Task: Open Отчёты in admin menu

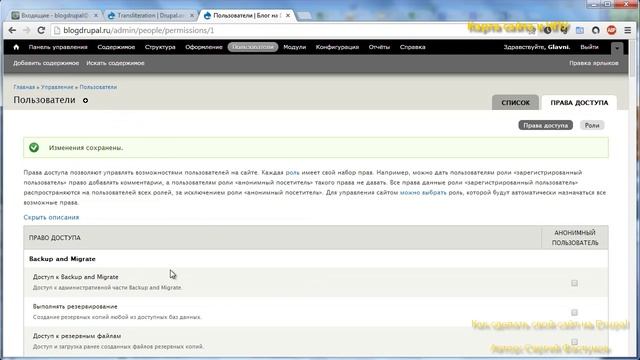Action: 379,47
